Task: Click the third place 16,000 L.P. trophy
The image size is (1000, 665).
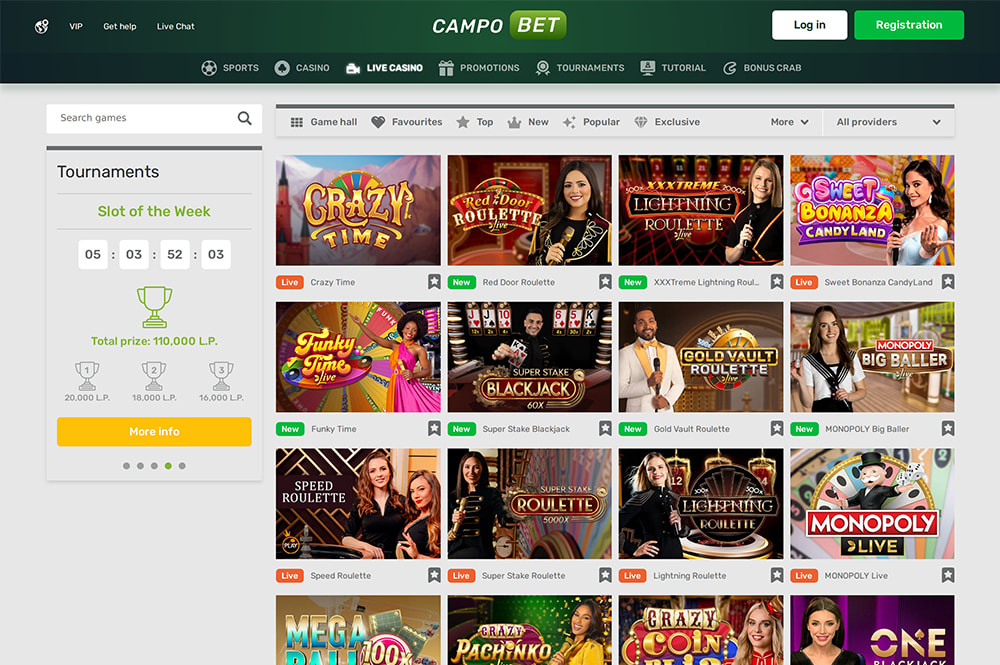Action: [x=221, y=376]
